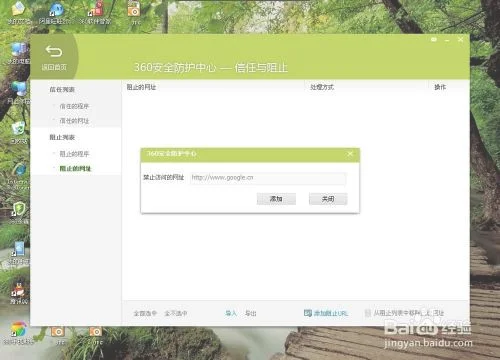Open the QQ penguin desktop icon
Viewport: 500px width, 360px height.
(x=19, y=289)
